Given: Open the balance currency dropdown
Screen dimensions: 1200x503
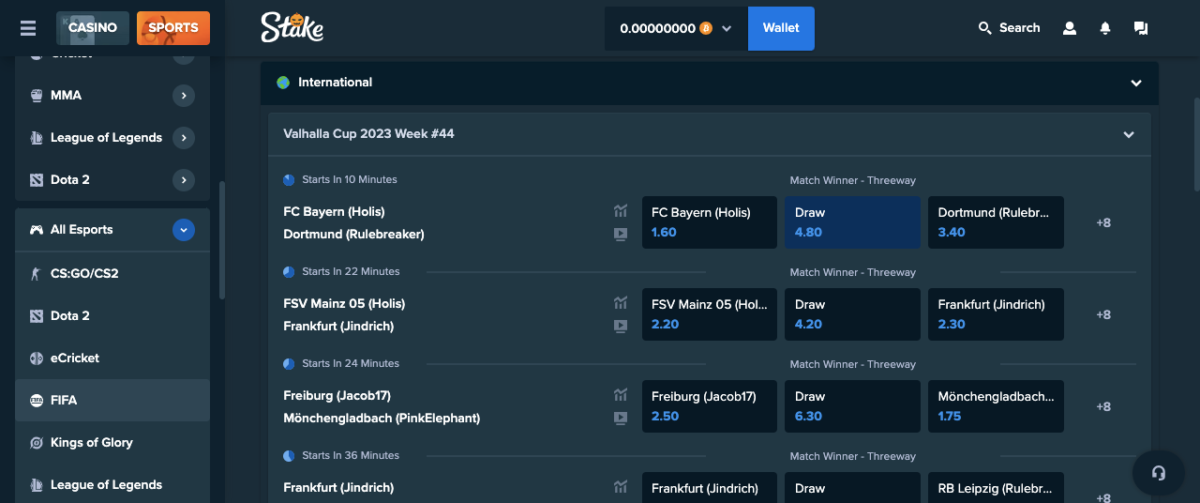Looking at the screenshot, I should 727,29.
